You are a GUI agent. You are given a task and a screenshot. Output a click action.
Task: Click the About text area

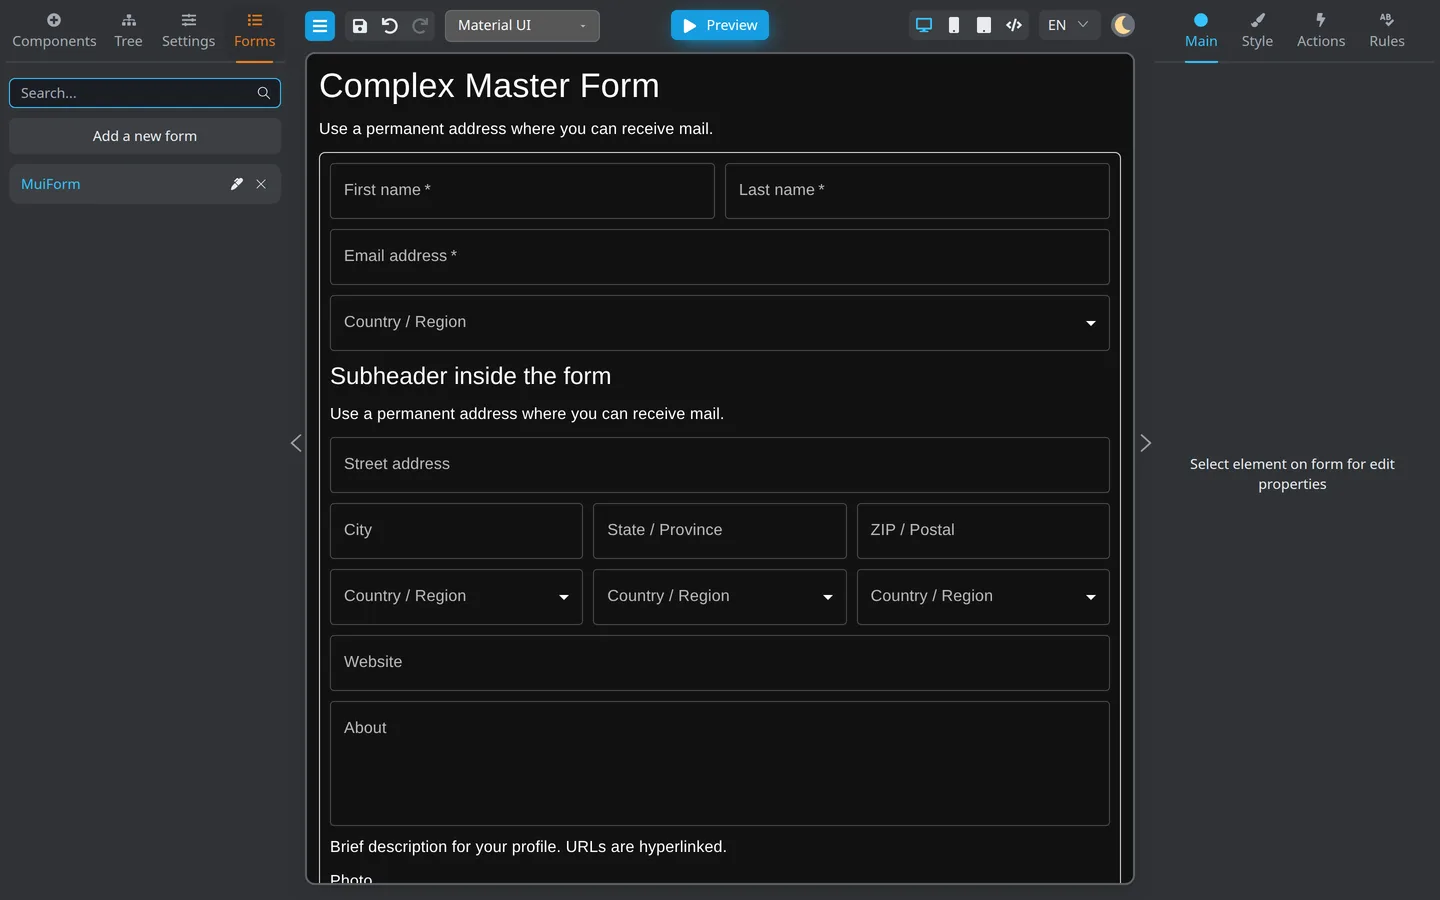720,763
